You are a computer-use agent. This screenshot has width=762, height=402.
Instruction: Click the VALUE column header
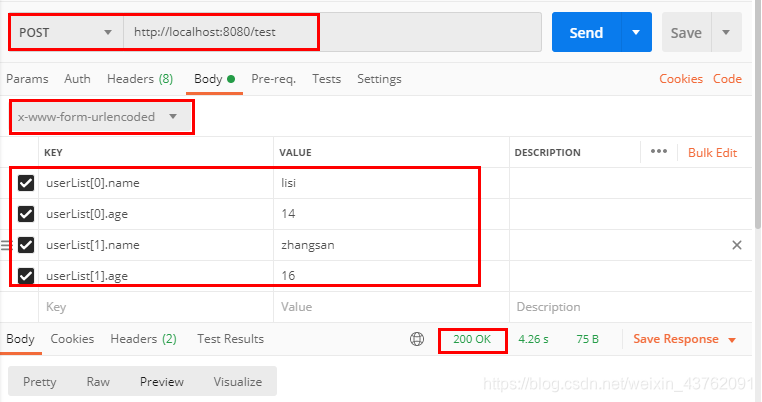(x=295, y=153)
